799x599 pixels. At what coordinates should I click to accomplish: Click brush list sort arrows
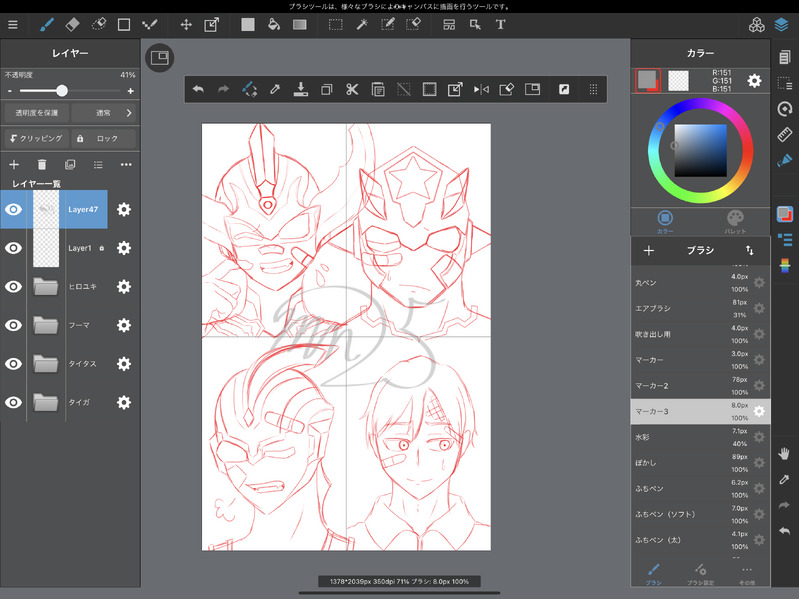click(x=750, y=250)
